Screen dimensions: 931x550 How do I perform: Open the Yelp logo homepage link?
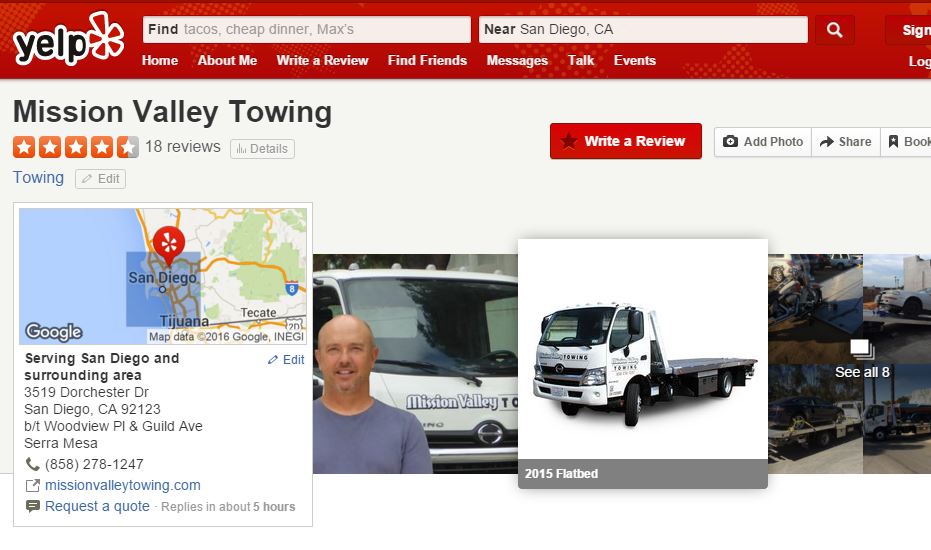[x=68, y=39]
